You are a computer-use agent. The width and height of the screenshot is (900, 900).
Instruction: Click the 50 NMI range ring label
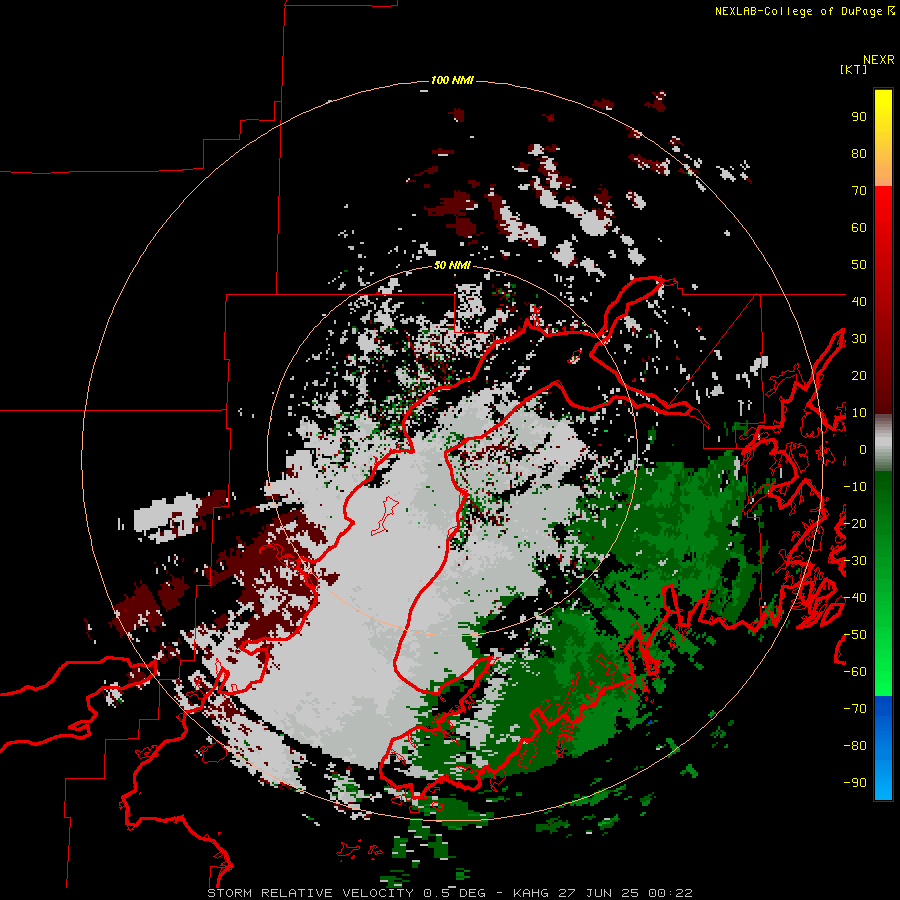coord(452,265)
